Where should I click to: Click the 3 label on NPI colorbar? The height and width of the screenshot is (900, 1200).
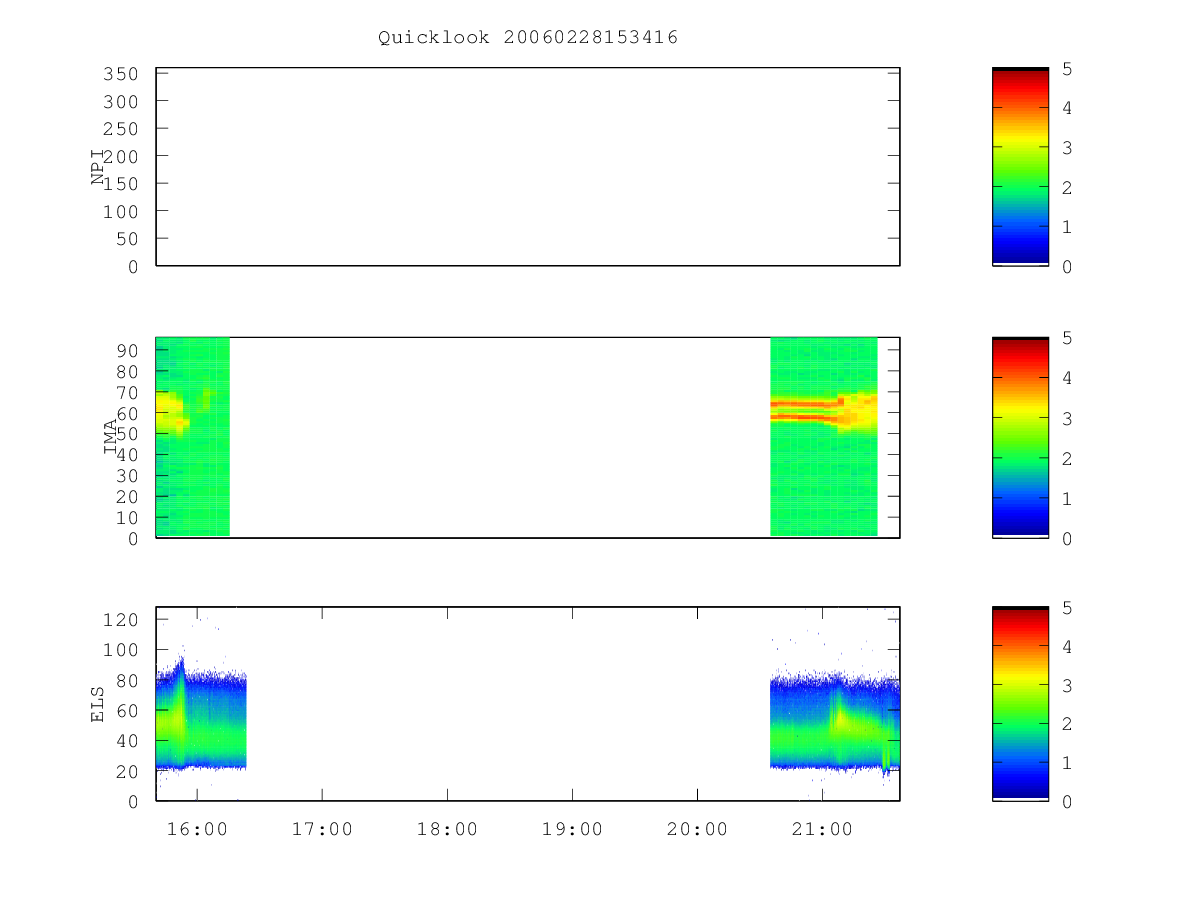pos(1067,148)
